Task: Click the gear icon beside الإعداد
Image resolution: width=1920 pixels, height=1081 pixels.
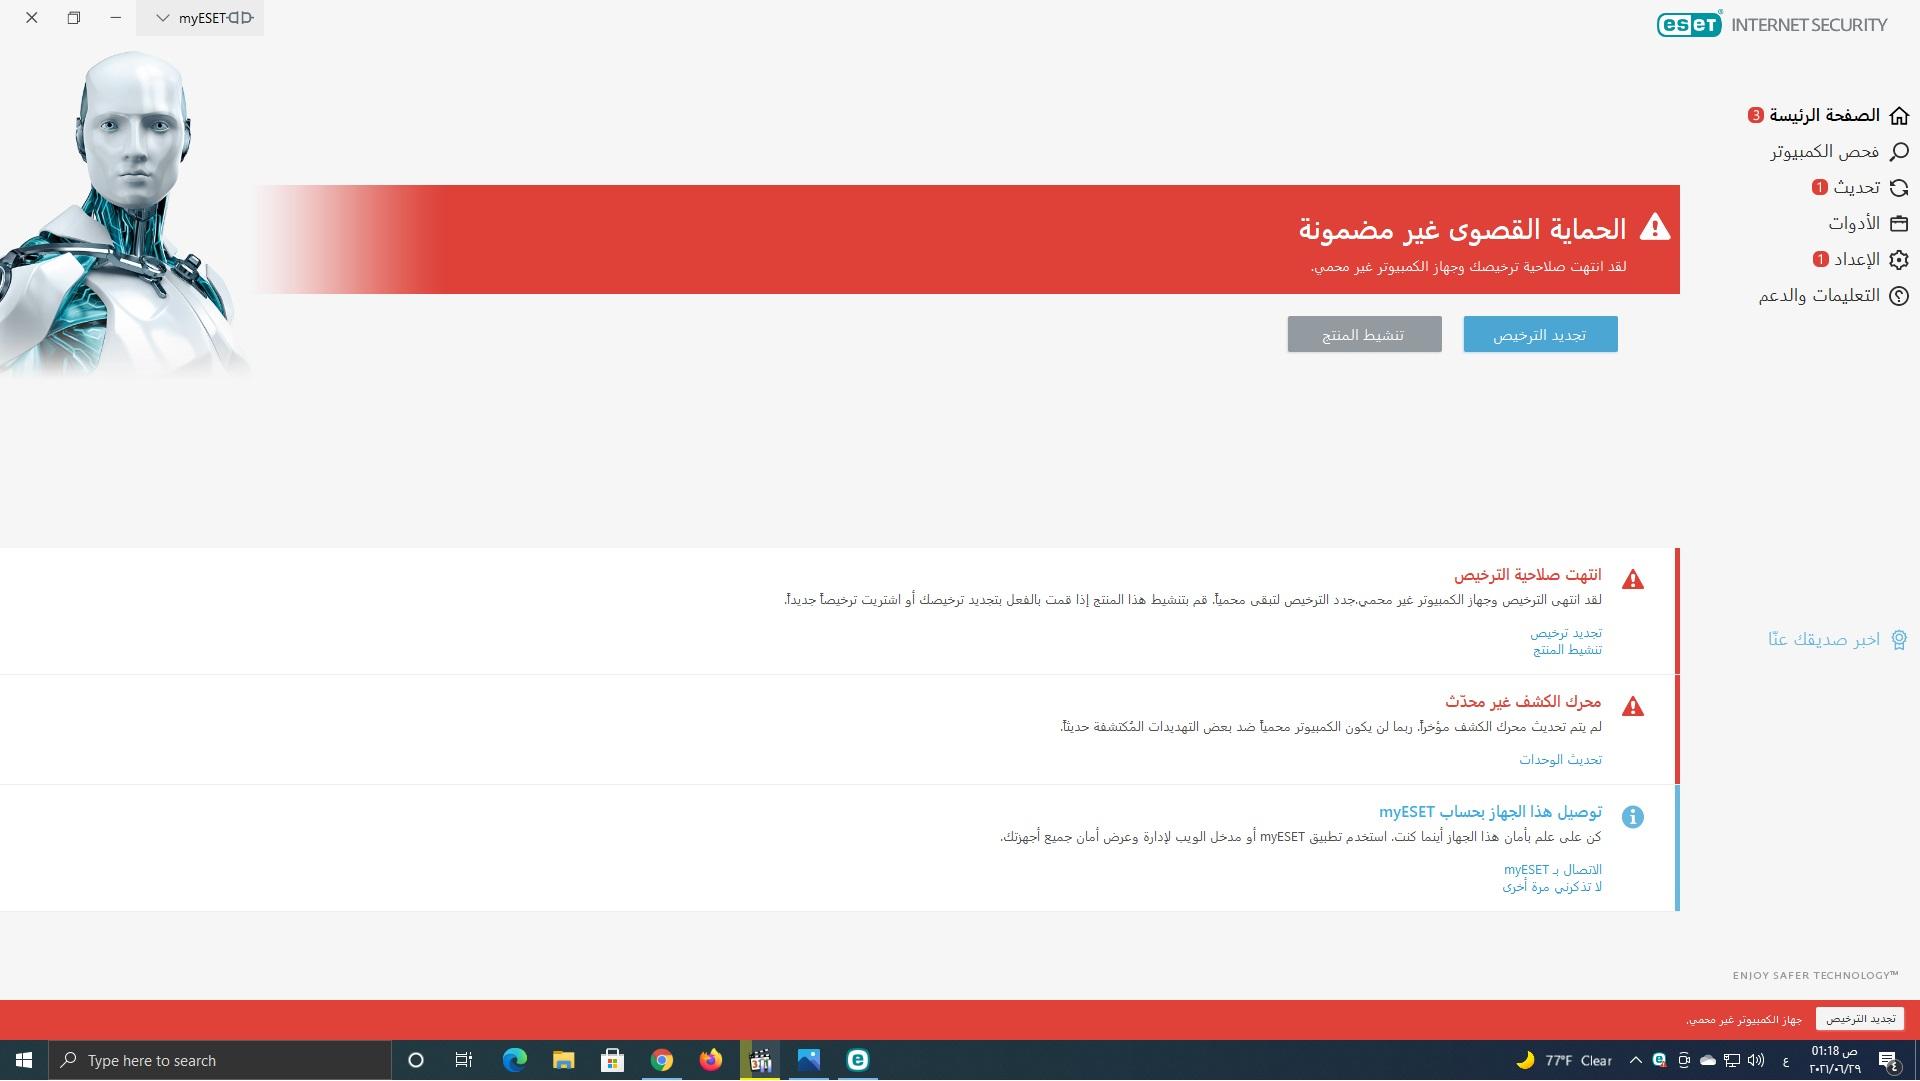Action: point(1899,259)
